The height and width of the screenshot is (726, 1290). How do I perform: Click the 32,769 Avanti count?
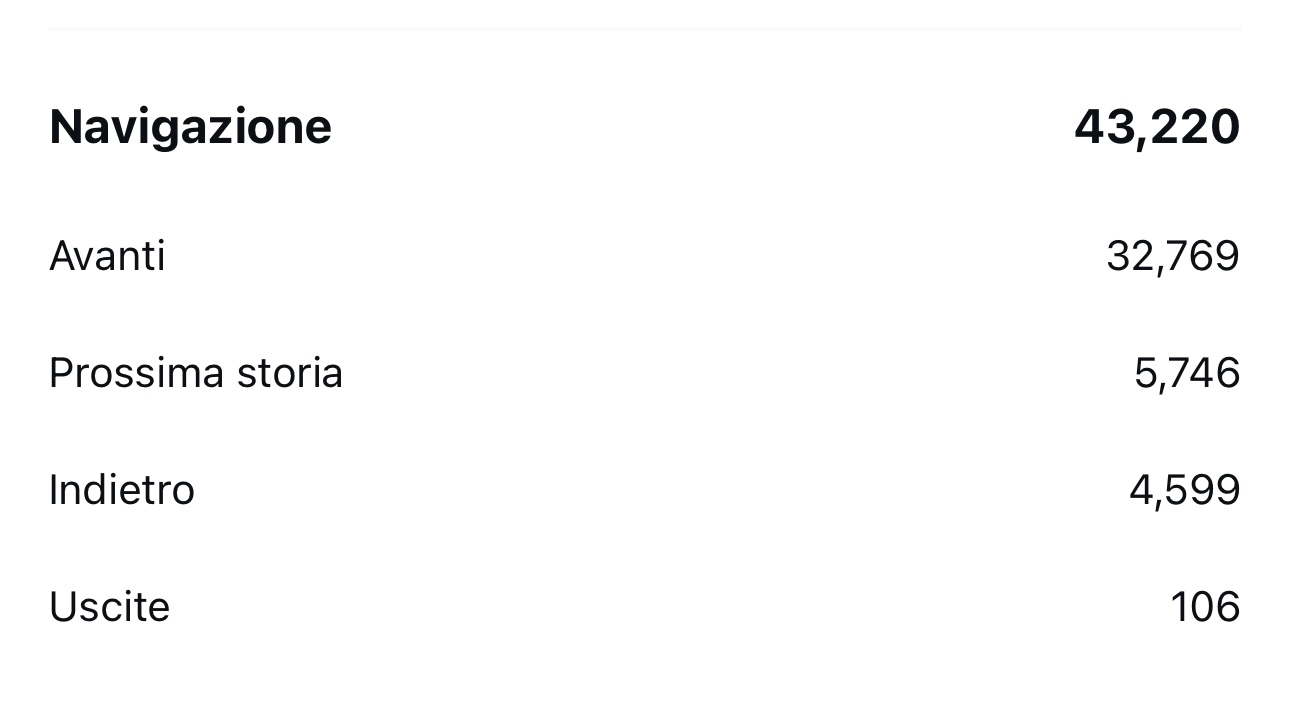[1173, 257]
